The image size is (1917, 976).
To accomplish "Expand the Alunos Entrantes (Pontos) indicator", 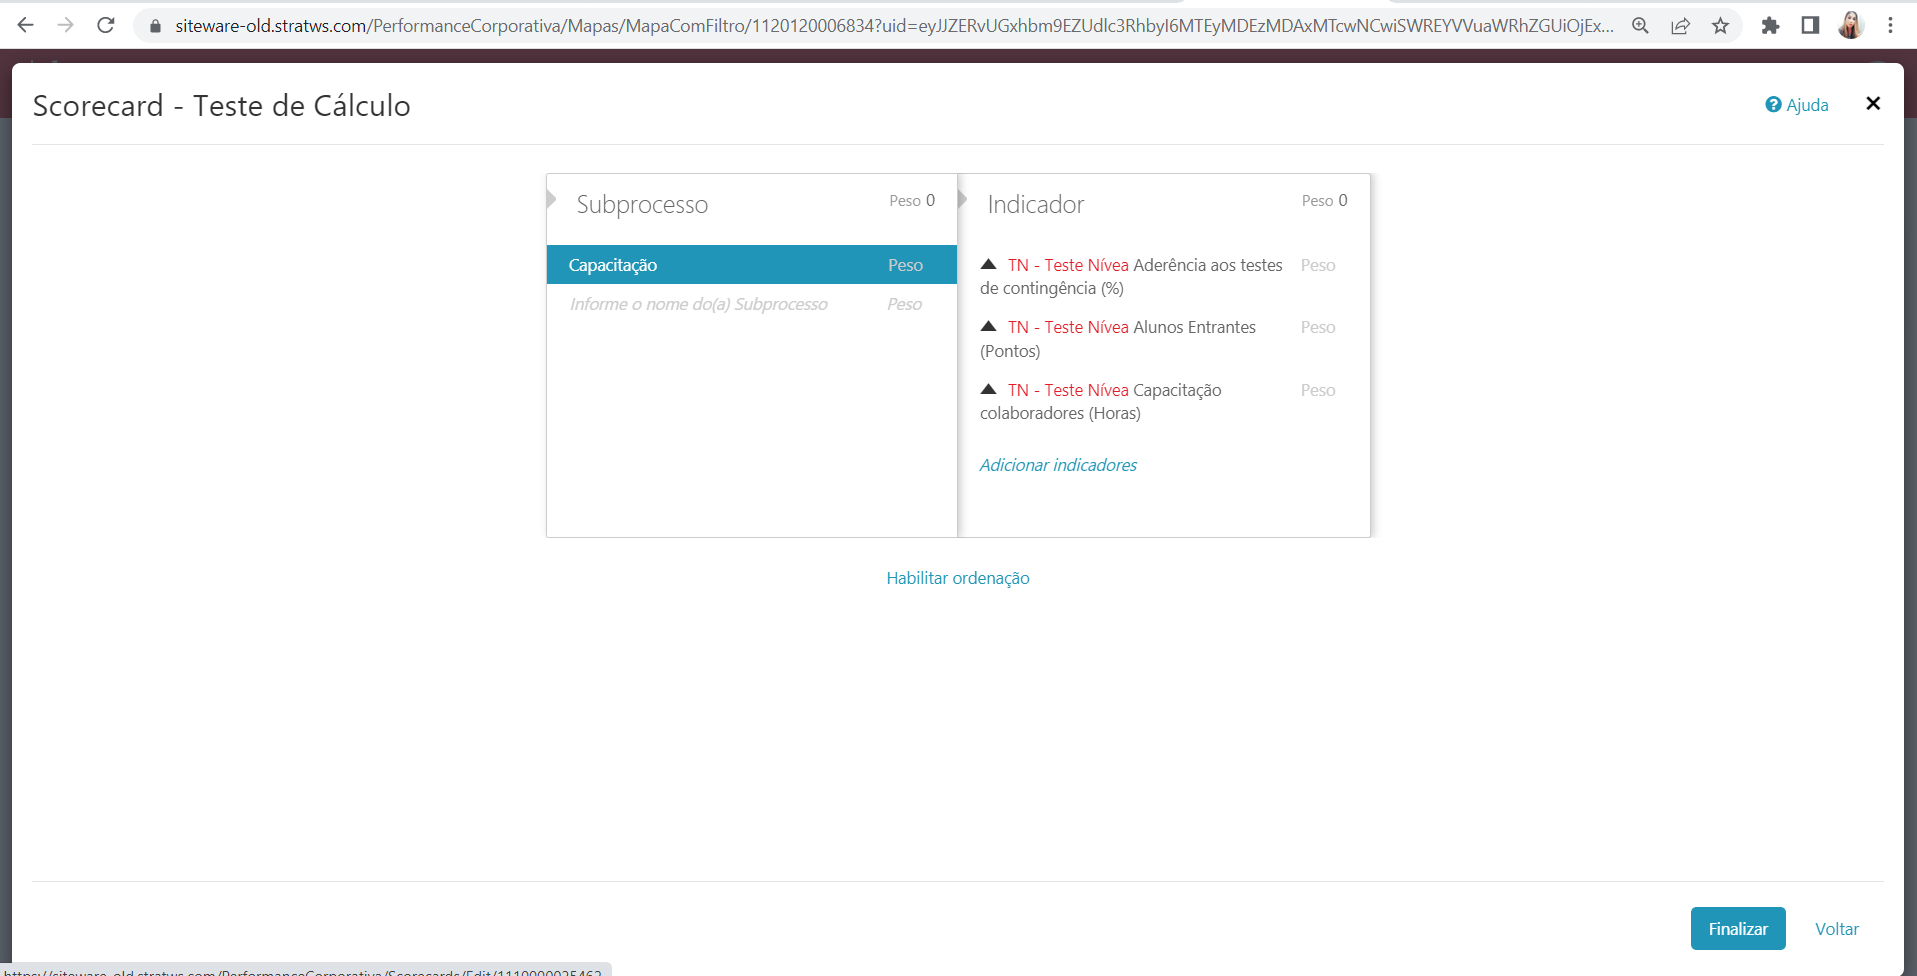I will click(x=988, y=326).
